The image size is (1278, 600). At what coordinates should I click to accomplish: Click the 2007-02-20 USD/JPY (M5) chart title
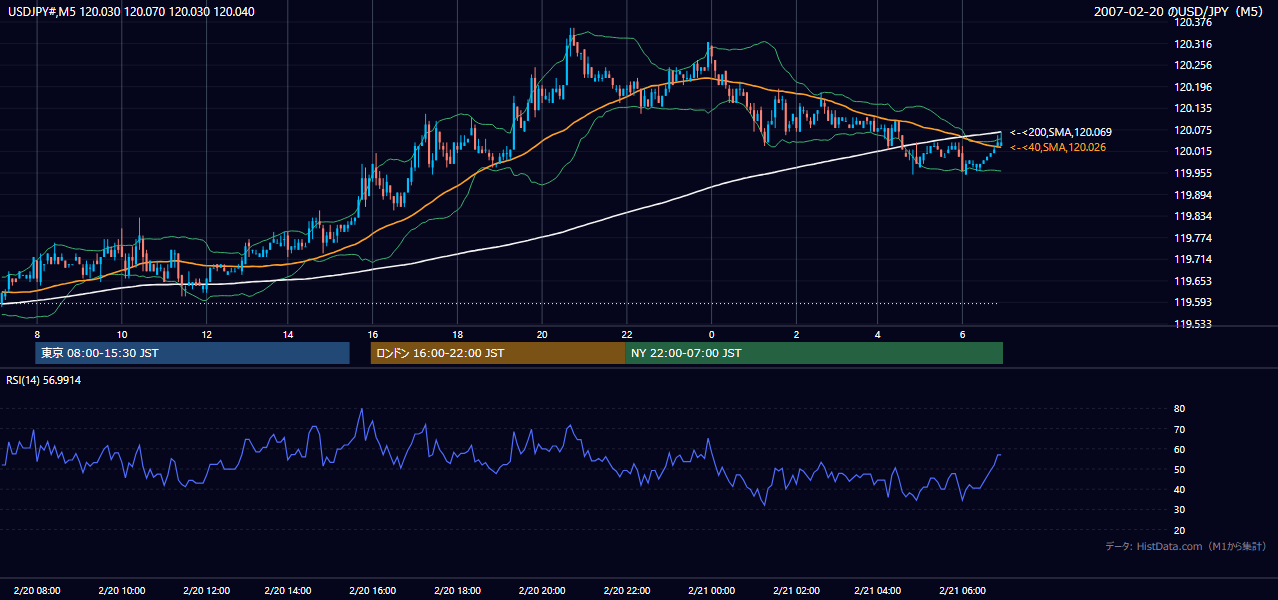[x=1180, y=12]
